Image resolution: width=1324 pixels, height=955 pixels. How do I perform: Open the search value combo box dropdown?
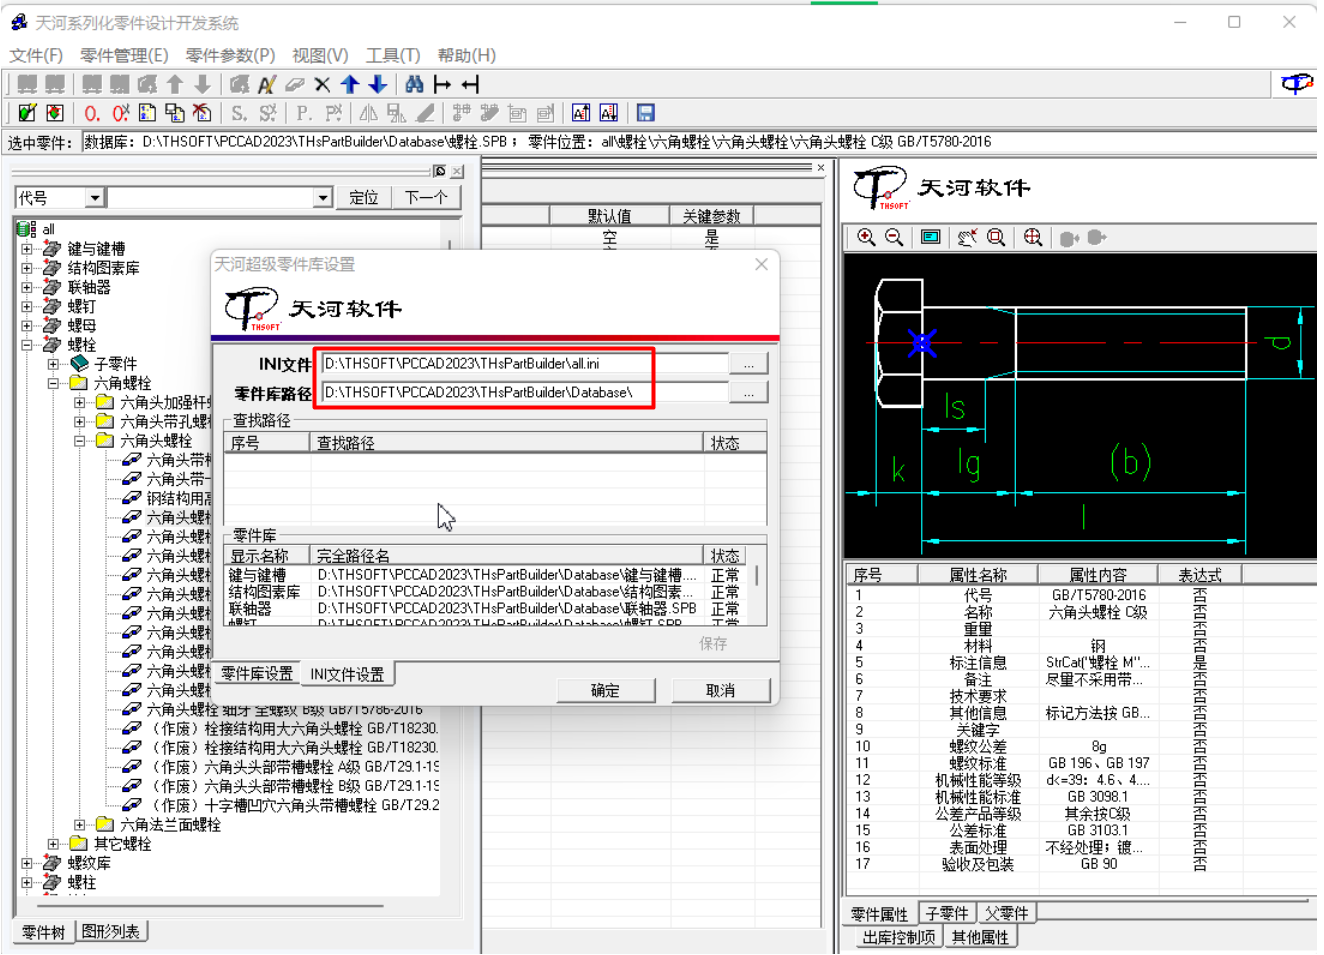coord(322,198)
